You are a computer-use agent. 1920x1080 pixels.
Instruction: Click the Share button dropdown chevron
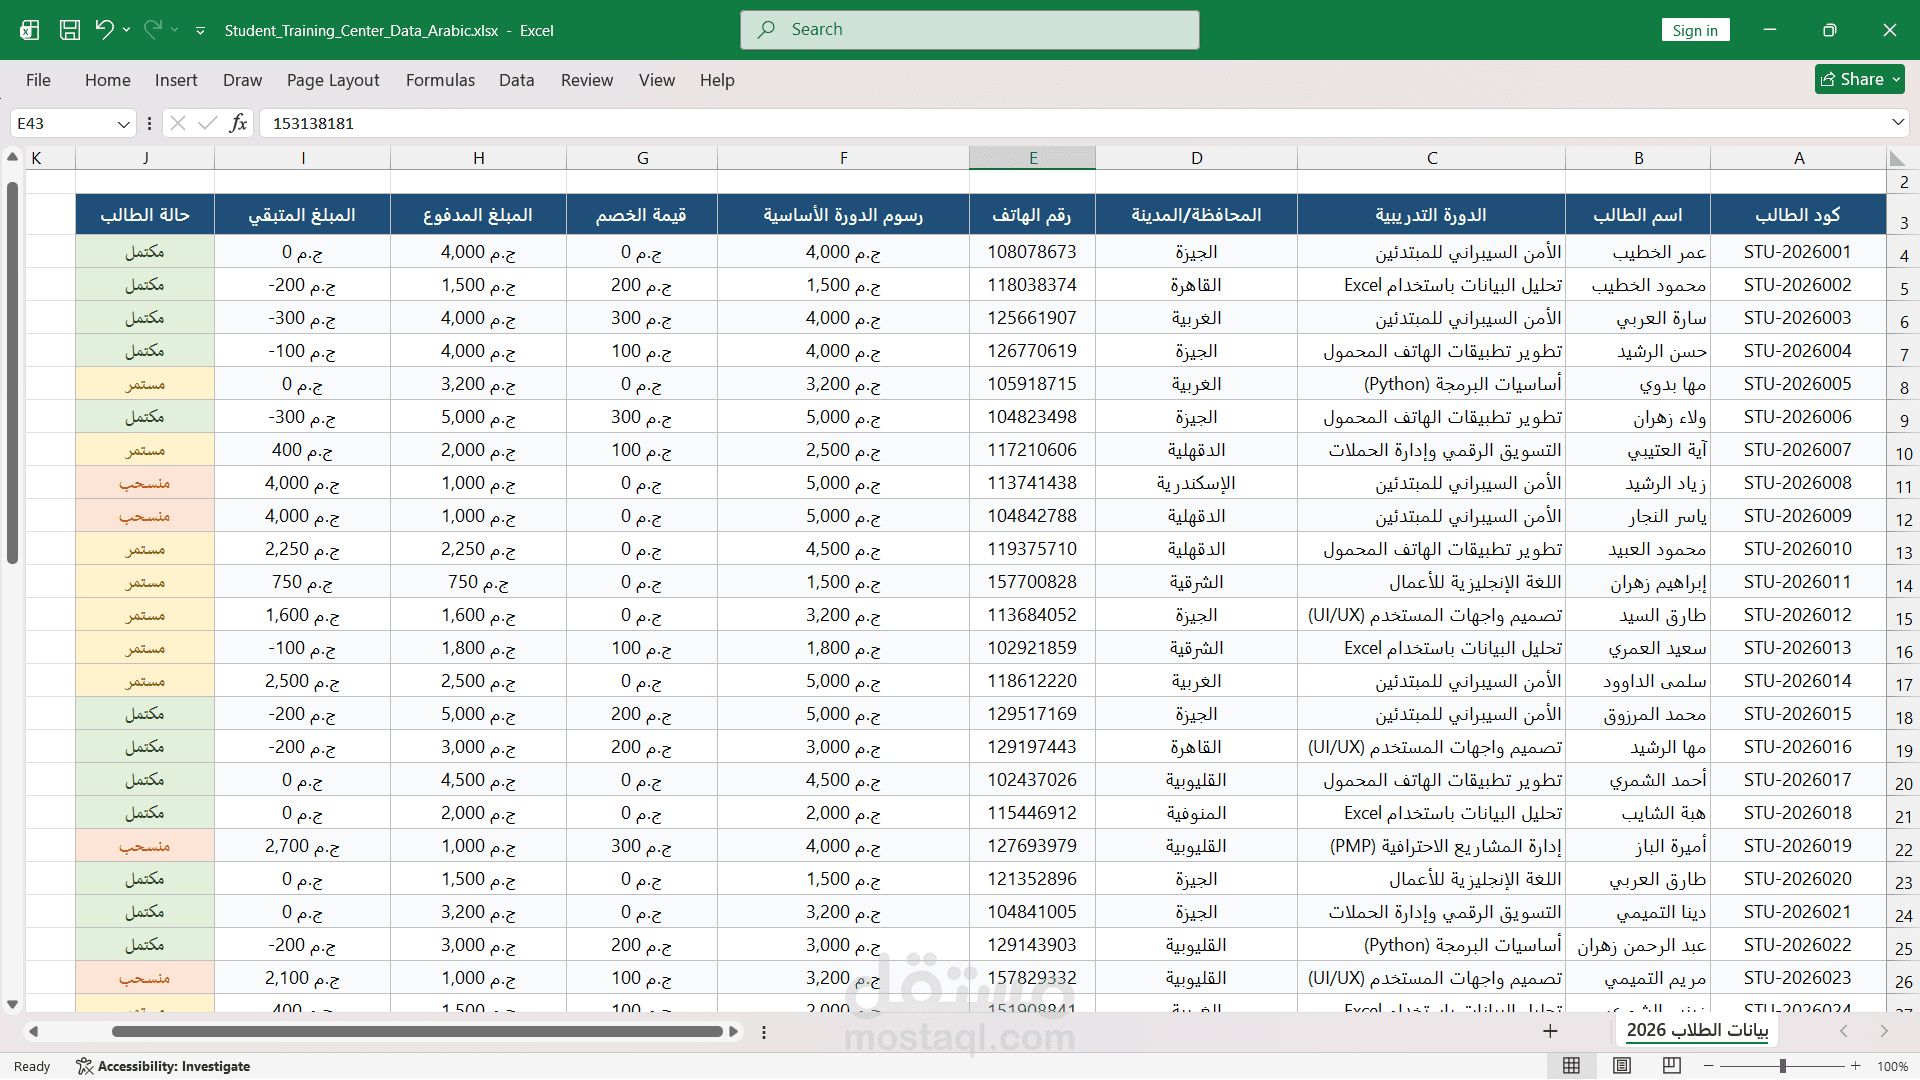tap(1896, 79)
